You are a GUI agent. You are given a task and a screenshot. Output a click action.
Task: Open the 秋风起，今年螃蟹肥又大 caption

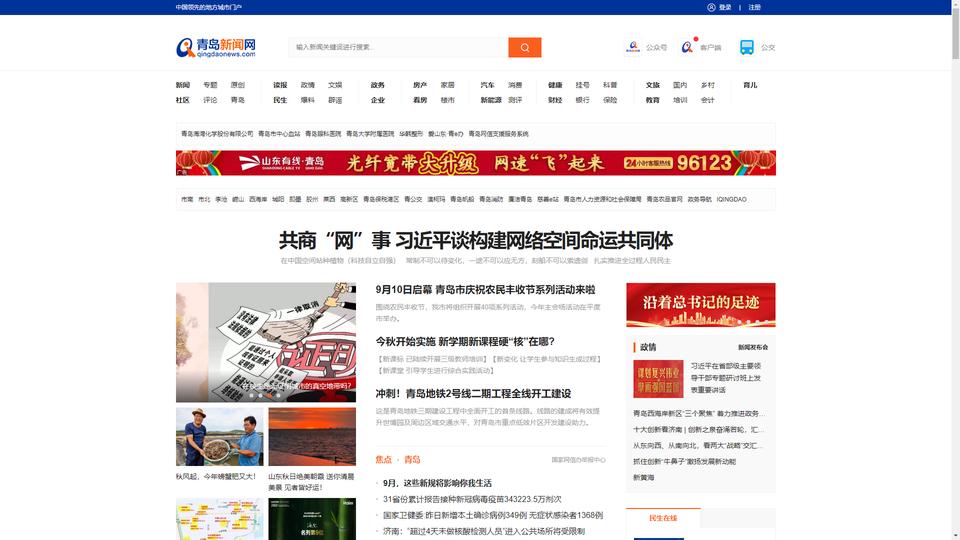216,476
